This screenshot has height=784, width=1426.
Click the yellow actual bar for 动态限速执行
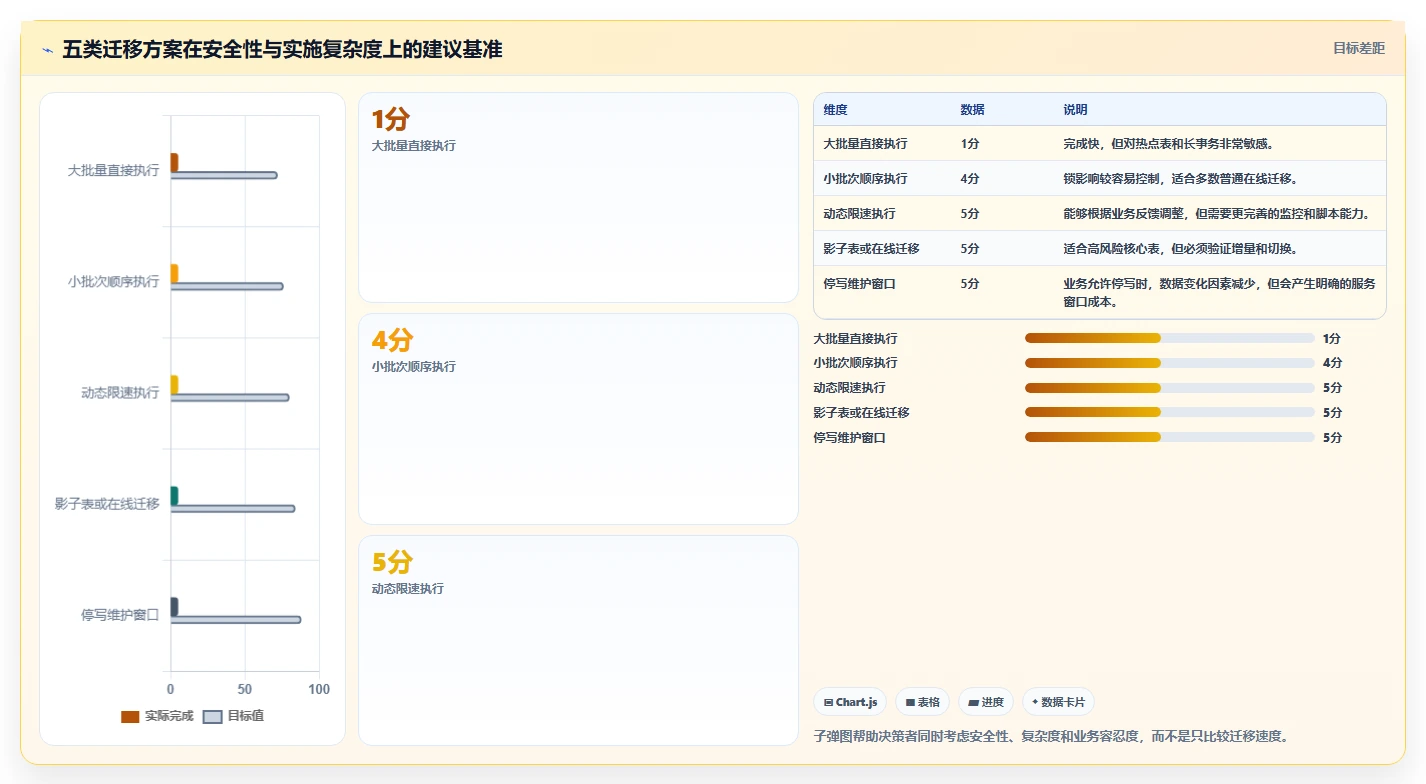(174, 384)
